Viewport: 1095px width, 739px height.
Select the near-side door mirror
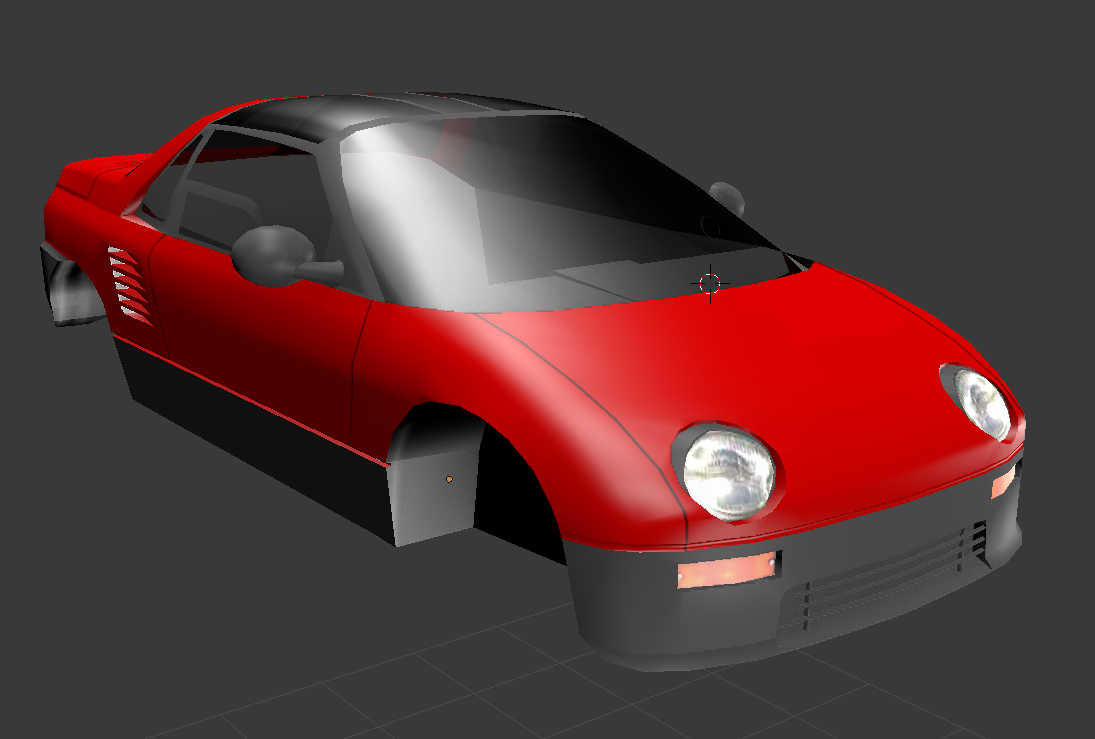pyautogui.click(x=286, y=256)
